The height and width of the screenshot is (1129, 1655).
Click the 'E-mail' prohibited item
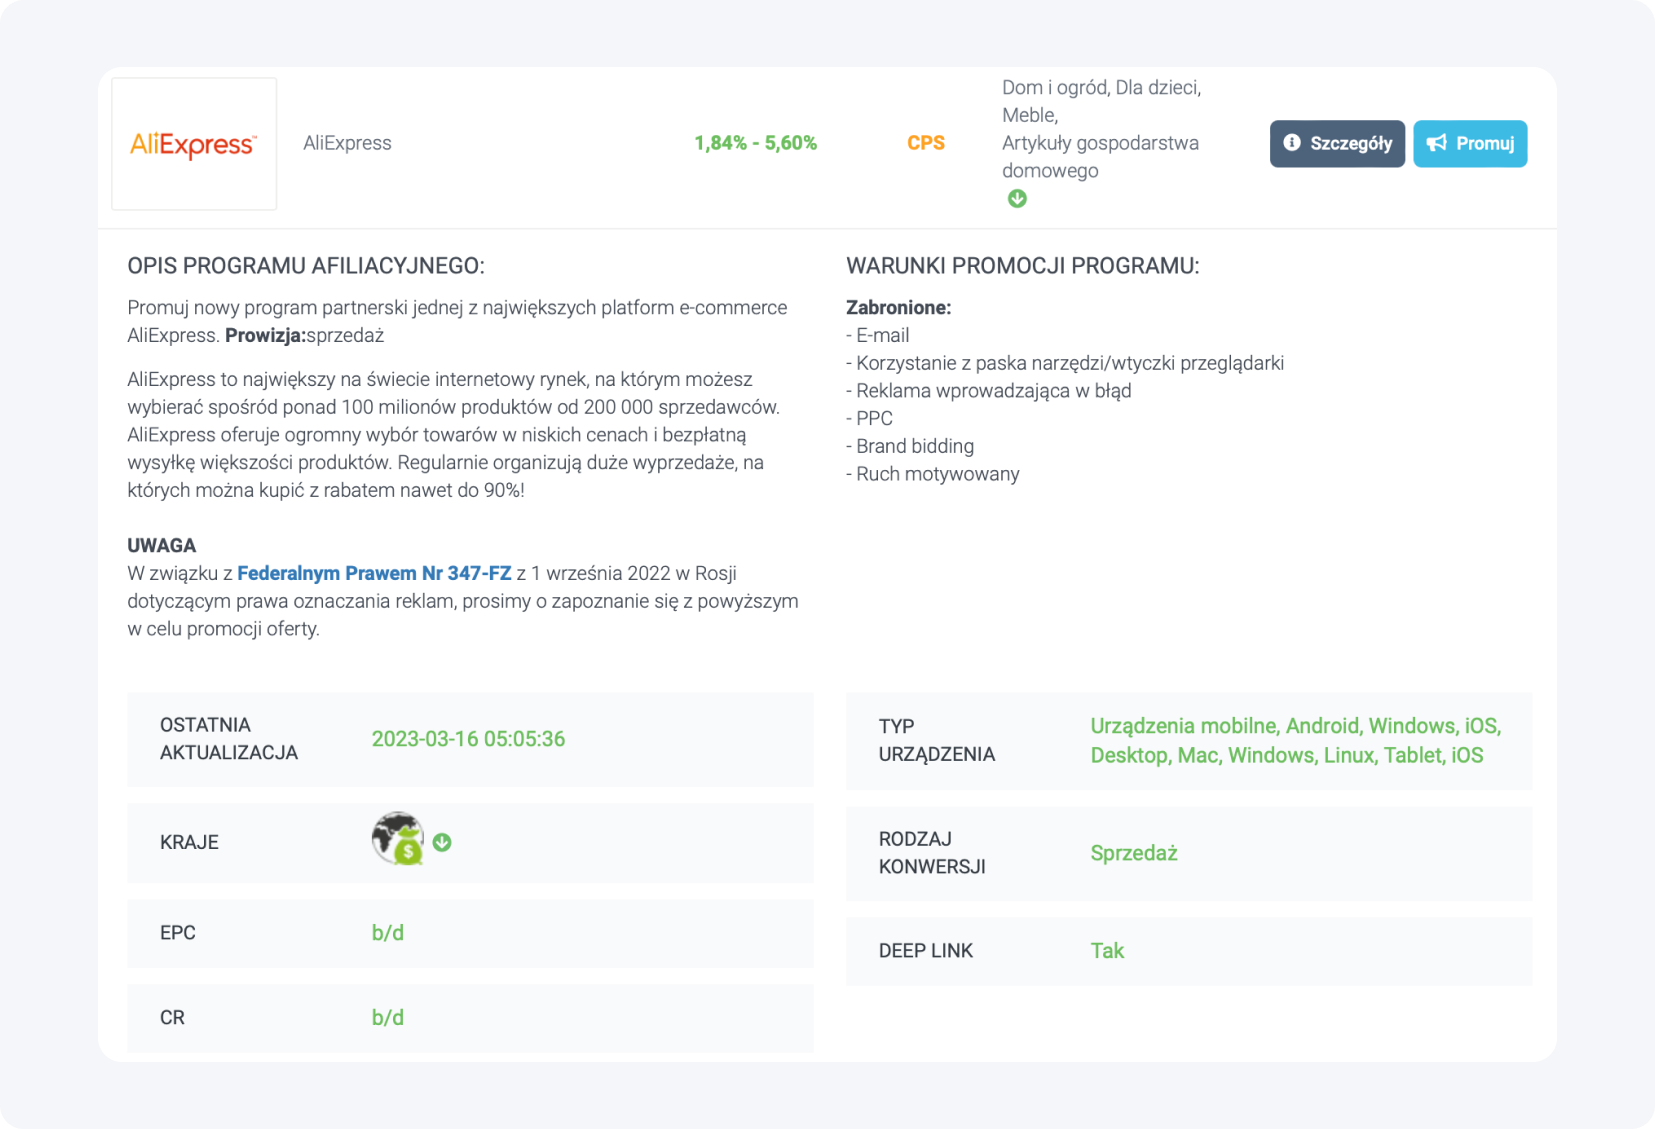[x=878, y=335]
